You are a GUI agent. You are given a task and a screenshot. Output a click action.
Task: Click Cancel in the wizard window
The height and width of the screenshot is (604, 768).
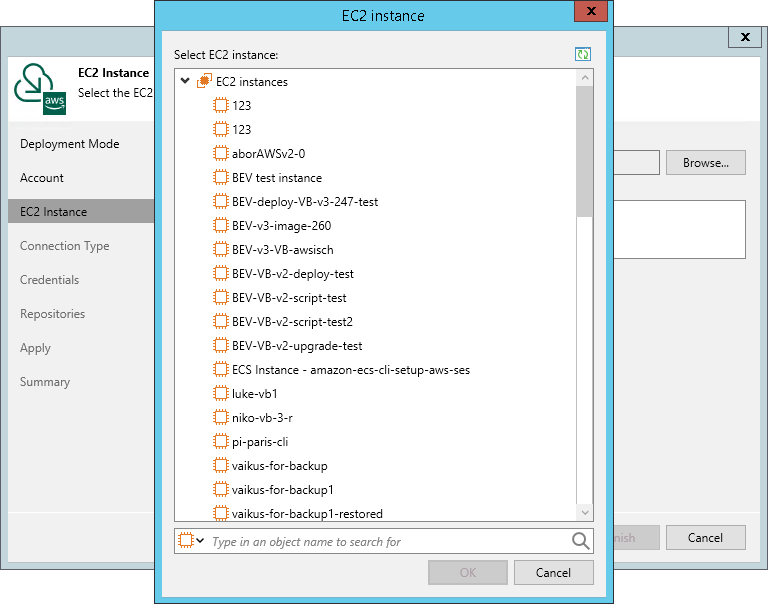point(706,537)
